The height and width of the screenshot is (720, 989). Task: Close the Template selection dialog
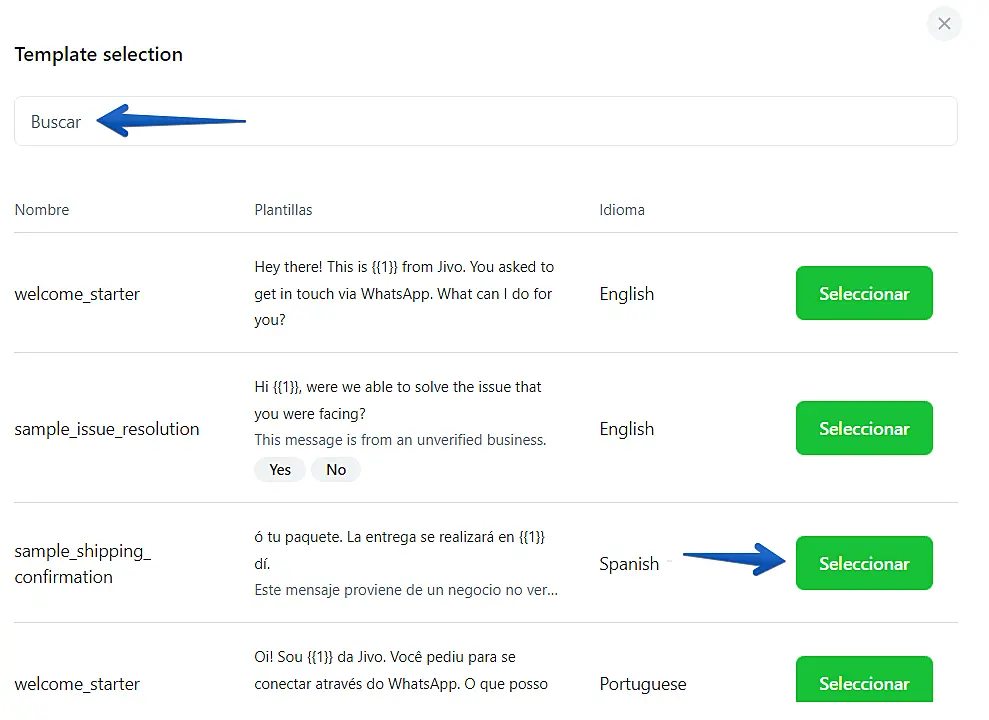[944, 24]
